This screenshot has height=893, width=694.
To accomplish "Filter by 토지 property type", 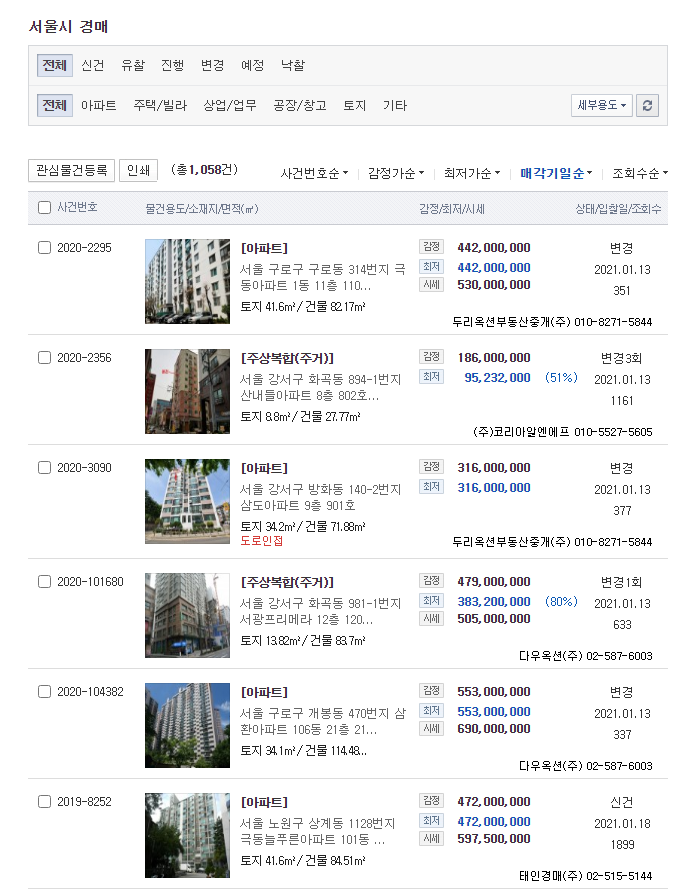I will point(355,105).
